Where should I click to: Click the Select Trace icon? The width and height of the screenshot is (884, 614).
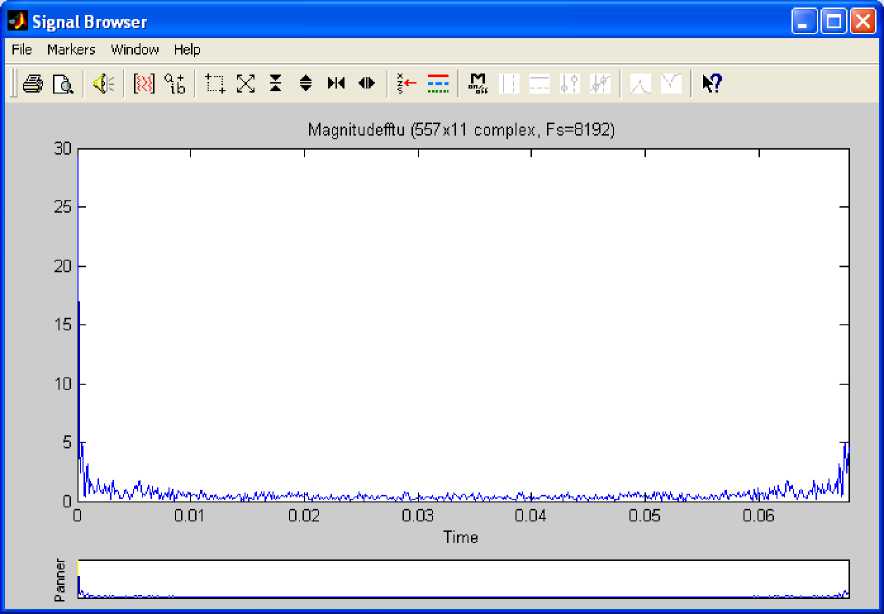pyautogui.click(x=406, y=84)
